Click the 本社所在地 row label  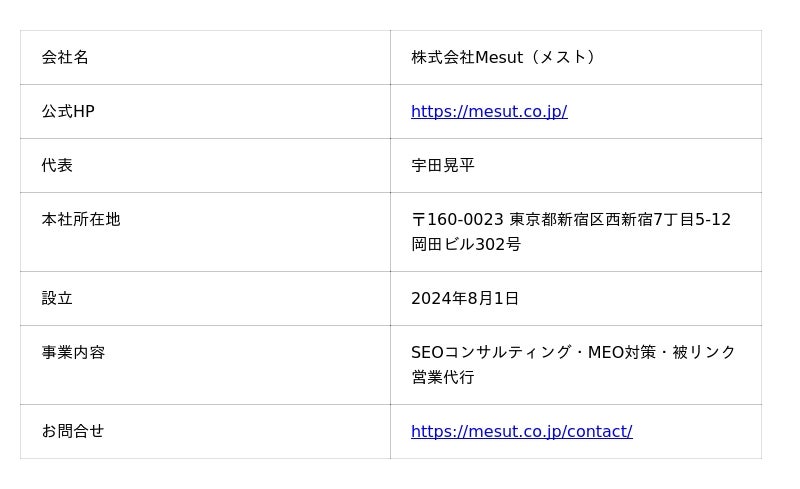81,220
